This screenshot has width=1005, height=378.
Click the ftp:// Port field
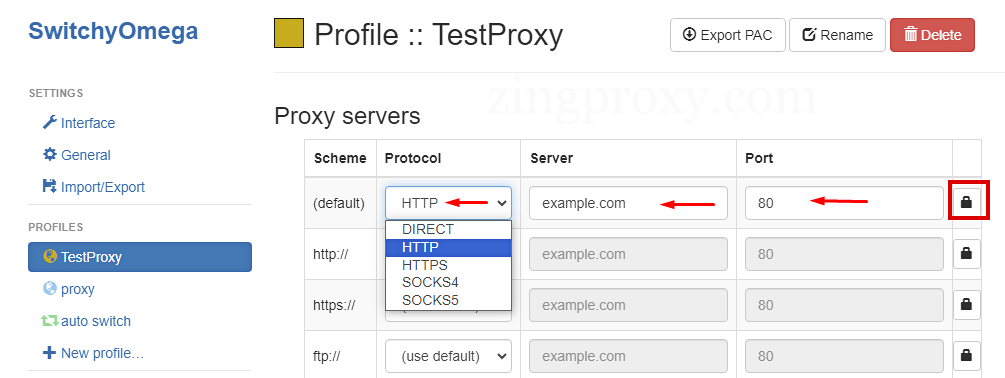844,356
